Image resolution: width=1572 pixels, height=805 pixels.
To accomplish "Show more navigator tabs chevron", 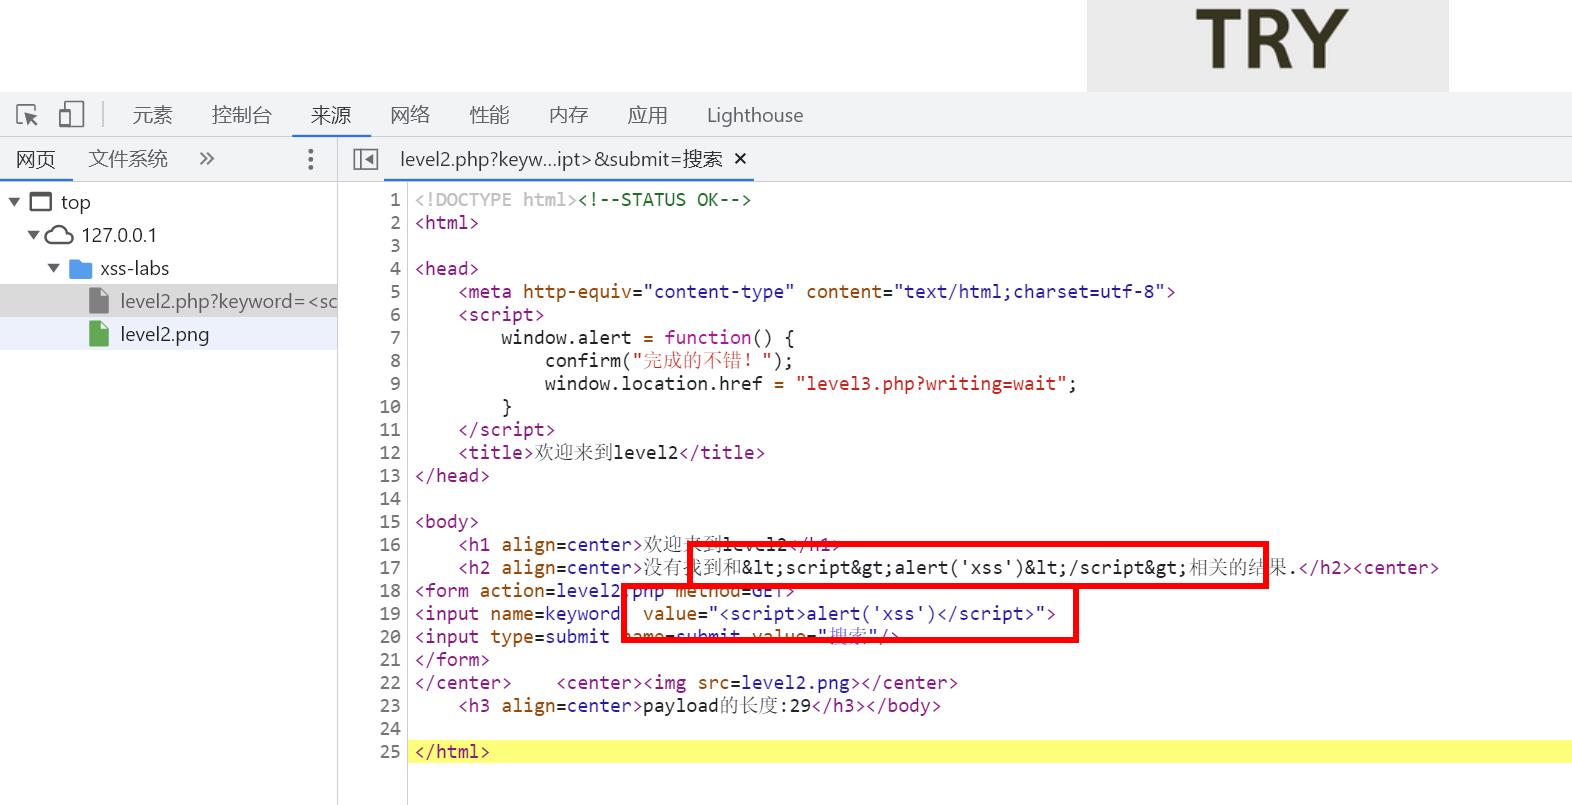I will [206, 158].
